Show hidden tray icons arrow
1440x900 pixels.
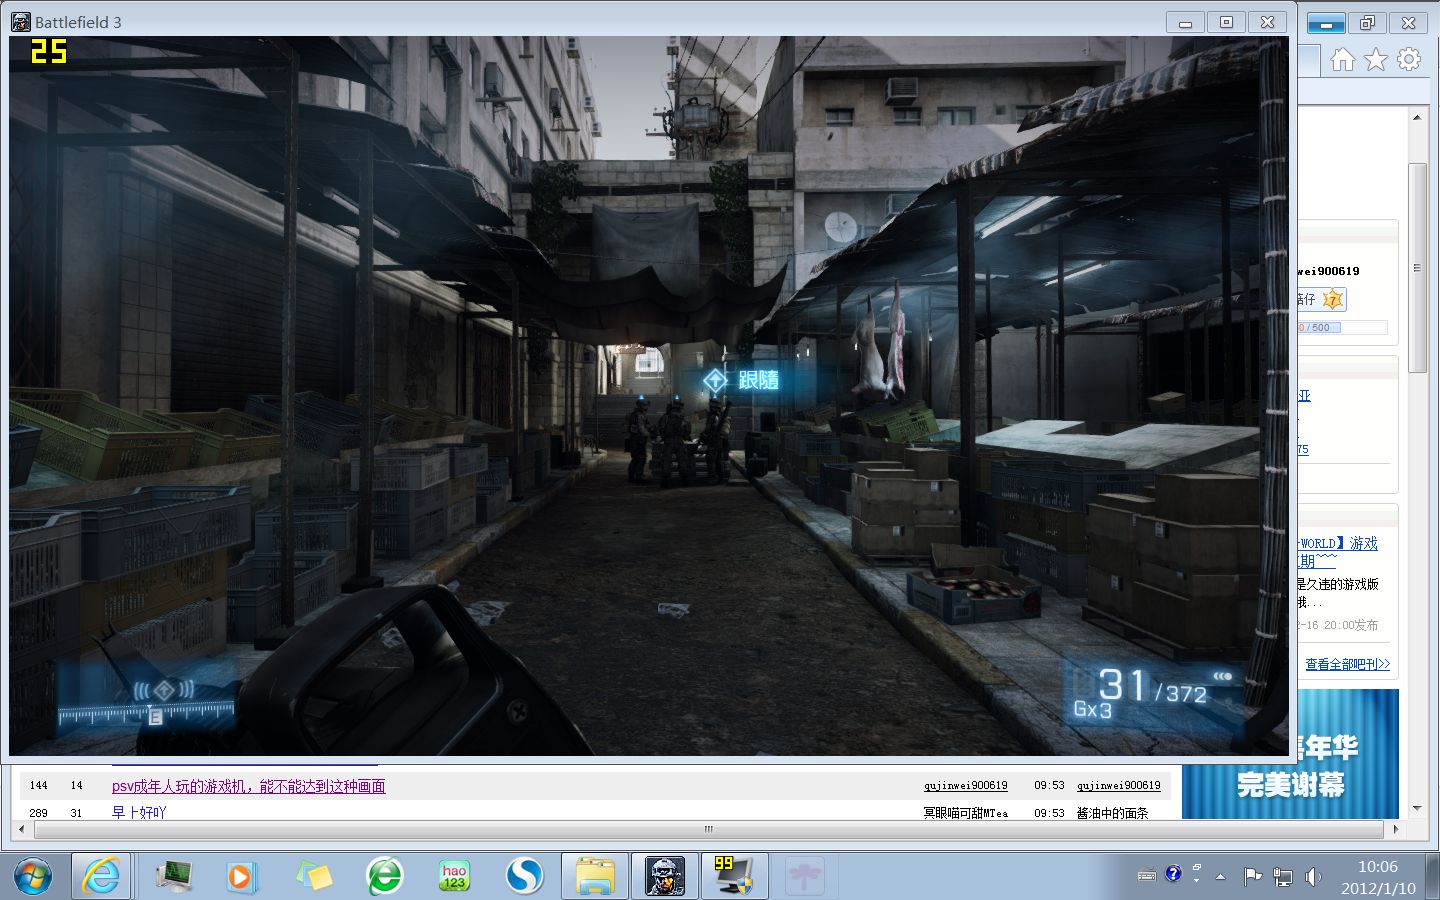[1220, 877]
